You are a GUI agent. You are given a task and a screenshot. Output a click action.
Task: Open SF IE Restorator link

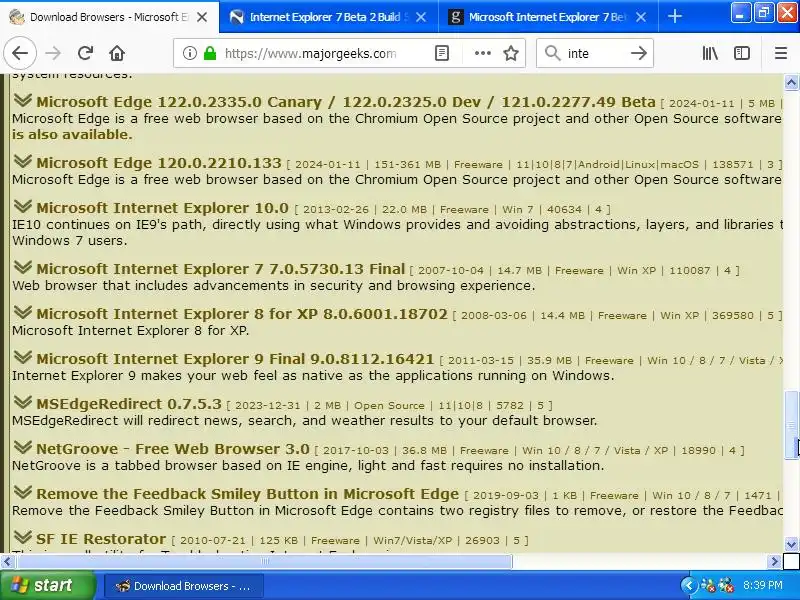pyautogui.click(x=101, y=539)
